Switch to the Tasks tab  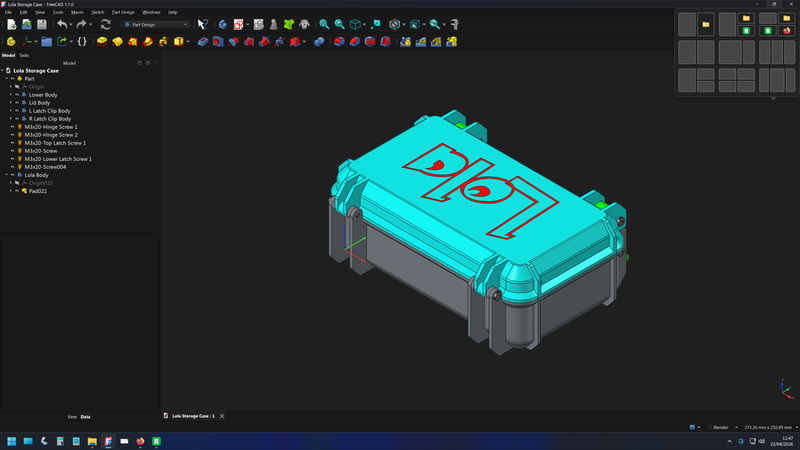(x=24, y=55)
